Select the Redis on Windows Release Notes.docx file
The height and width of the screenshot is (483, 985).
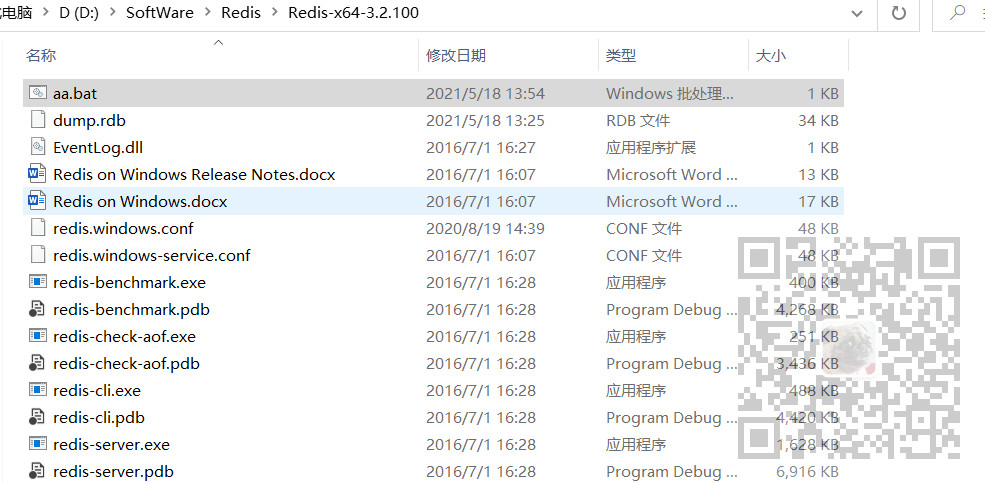(194, 174)
